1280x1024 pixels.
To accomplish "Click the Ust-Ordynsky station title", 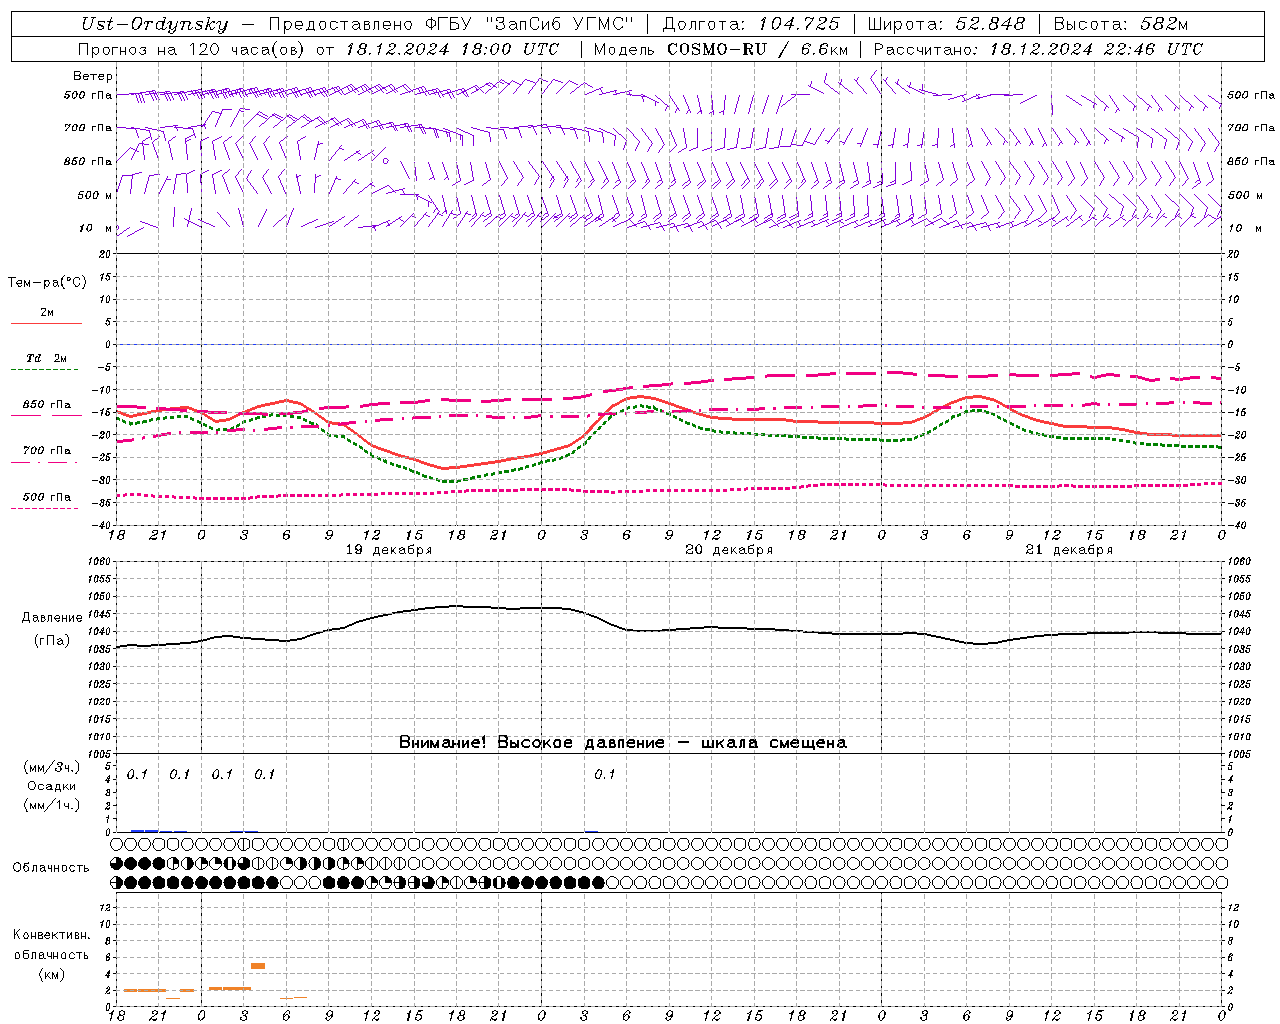I will click(155, 24).
